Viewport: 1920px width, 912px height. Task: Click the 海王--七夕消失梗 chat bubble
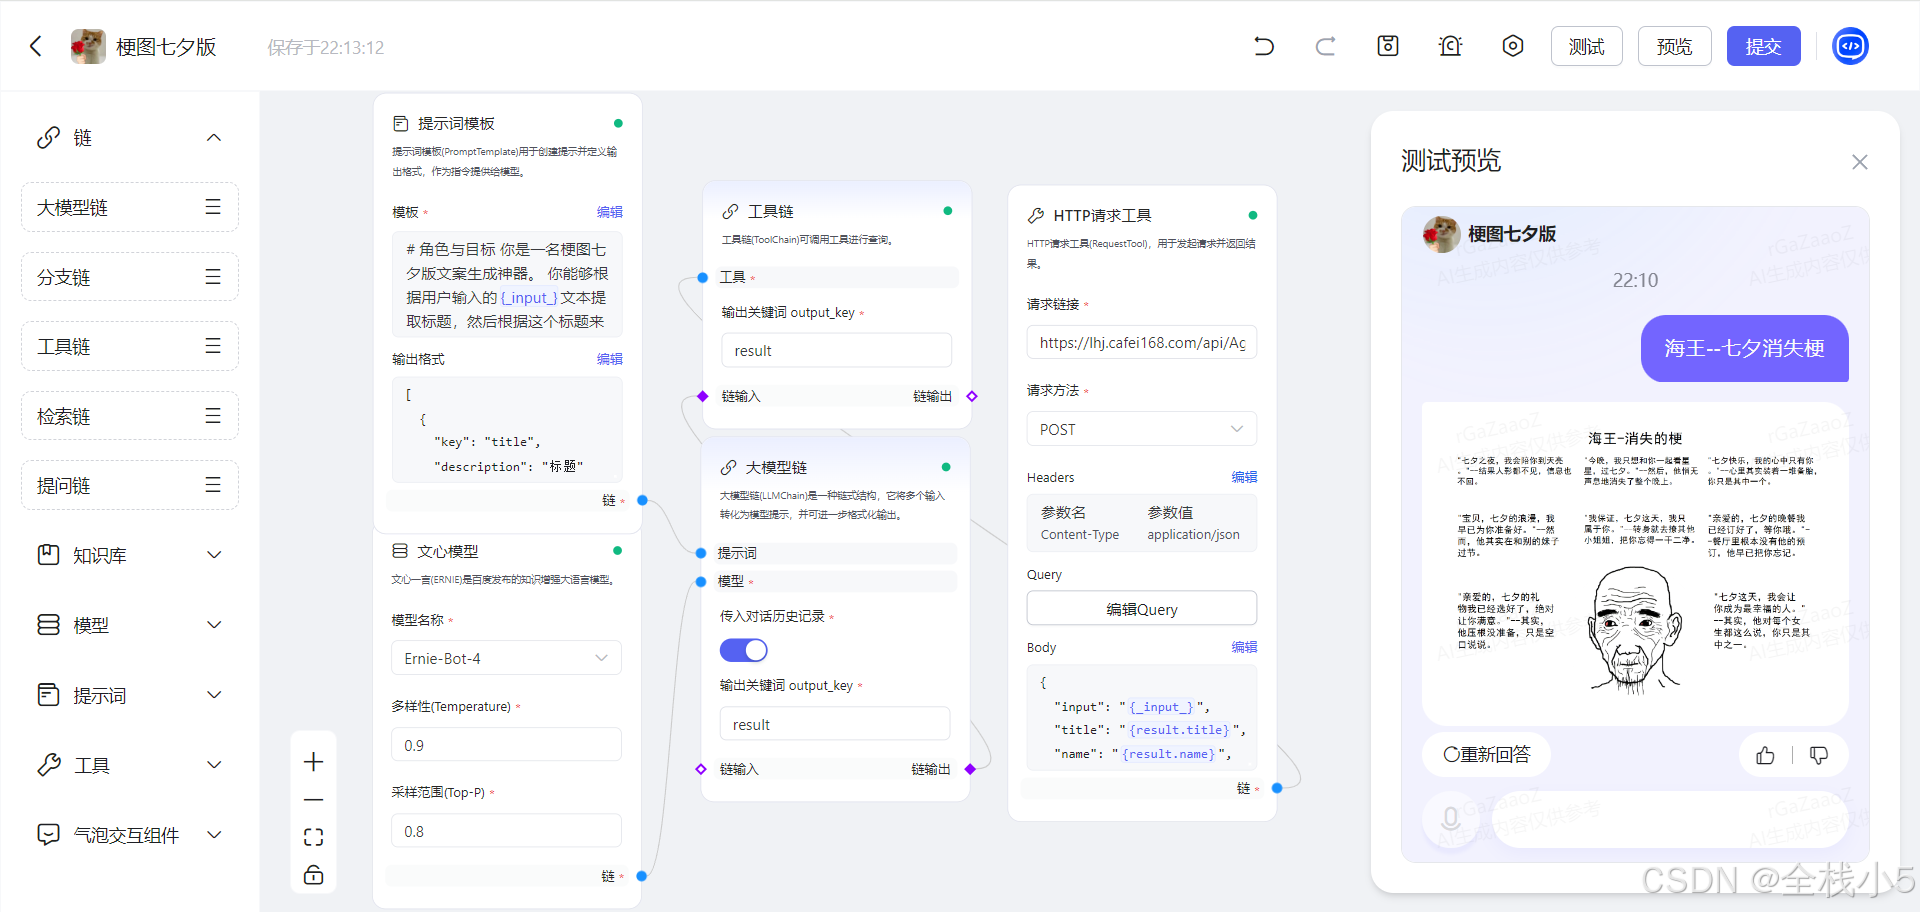[x=1744, y=348]
